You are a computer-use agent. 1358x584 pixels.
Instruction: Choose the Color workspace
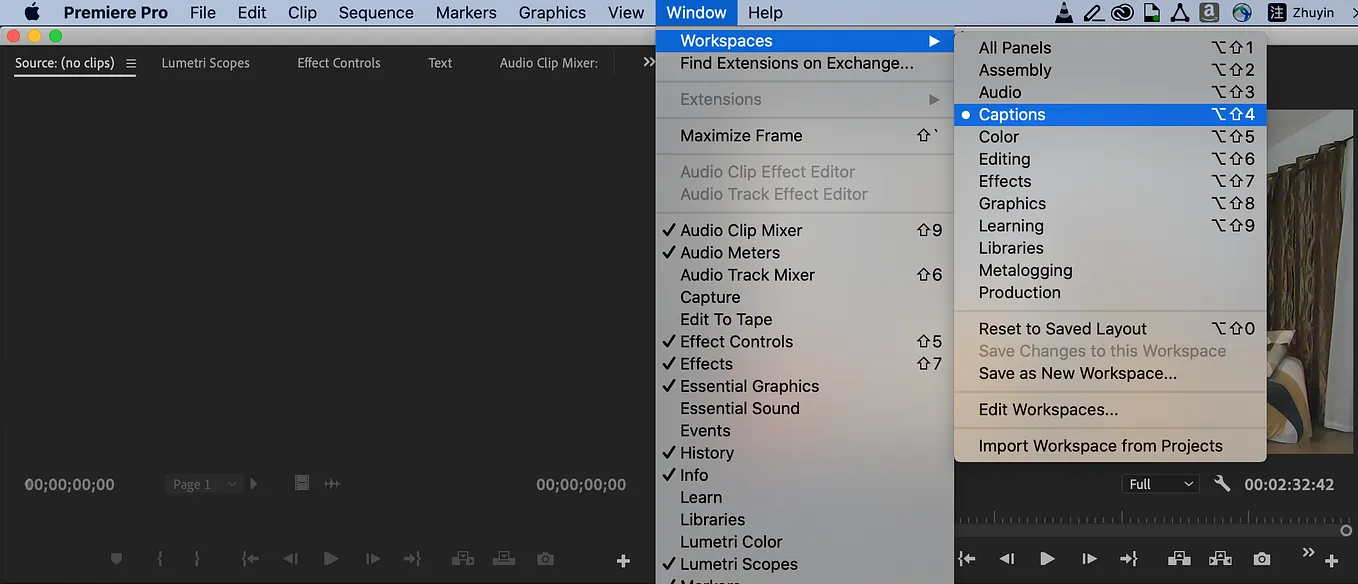[x=1110, y=137]
